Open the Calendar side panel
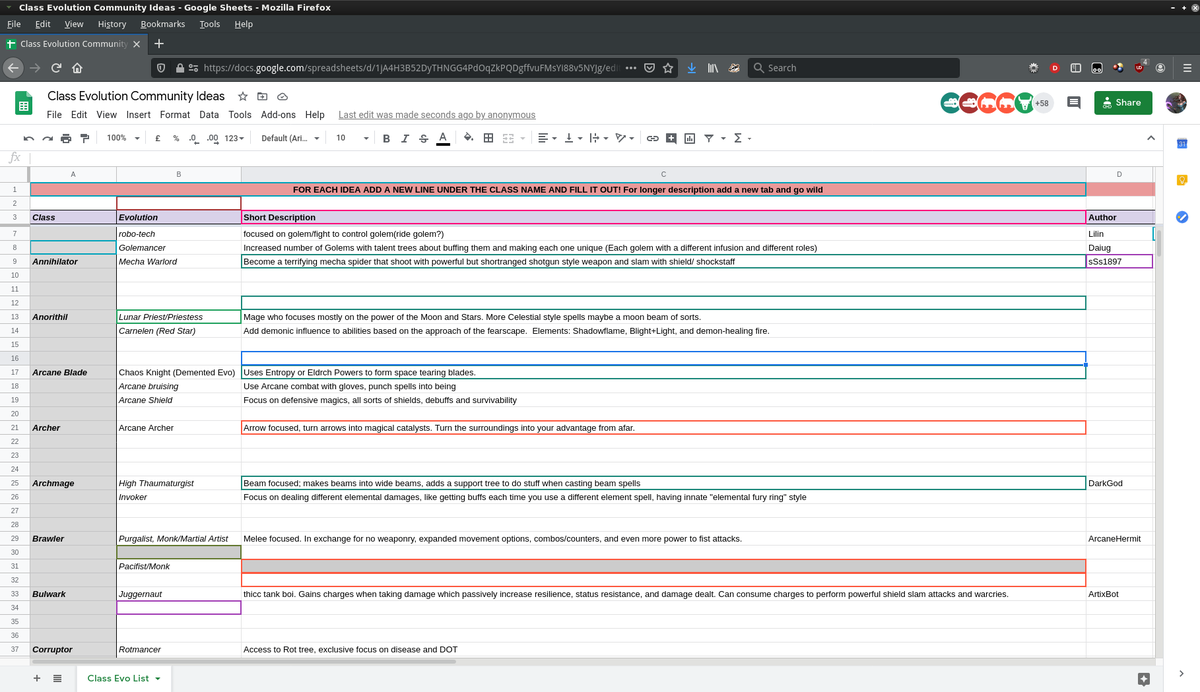This screenshot has height=692, width=1200. tap(1181, 144)
